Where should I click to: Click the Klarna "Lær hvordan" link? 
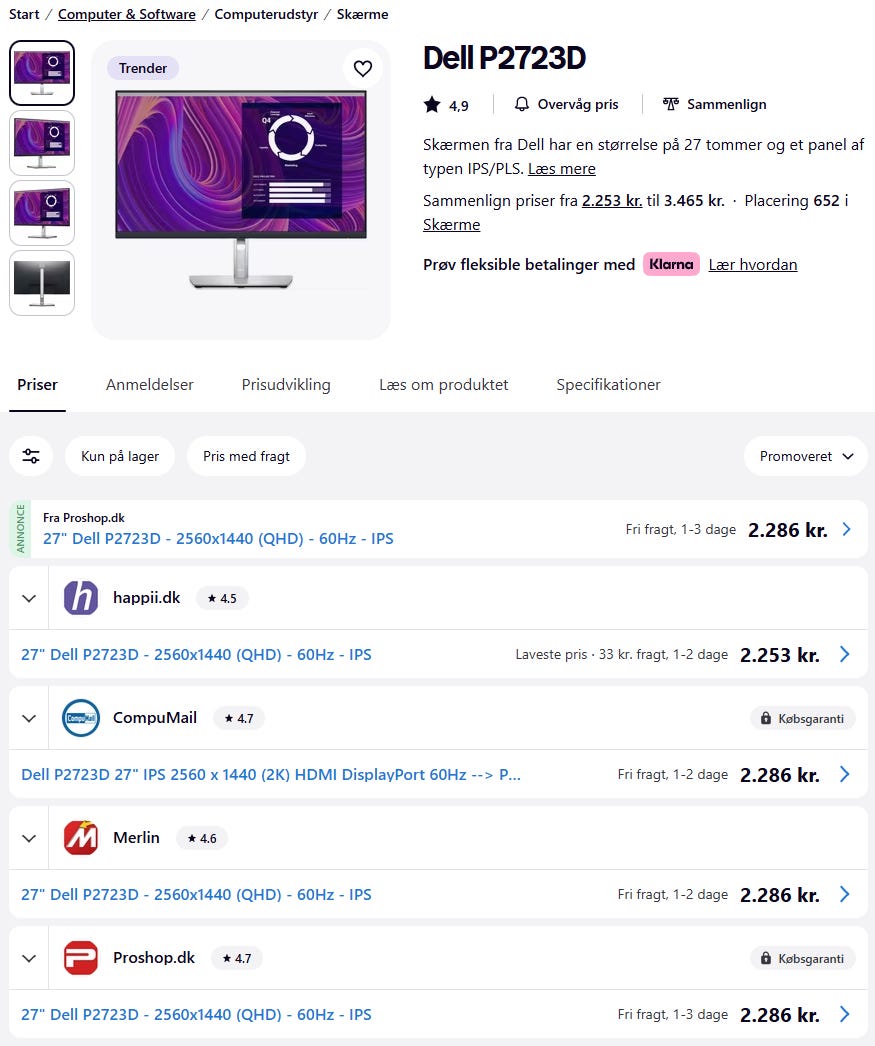(x=752, y=265)
